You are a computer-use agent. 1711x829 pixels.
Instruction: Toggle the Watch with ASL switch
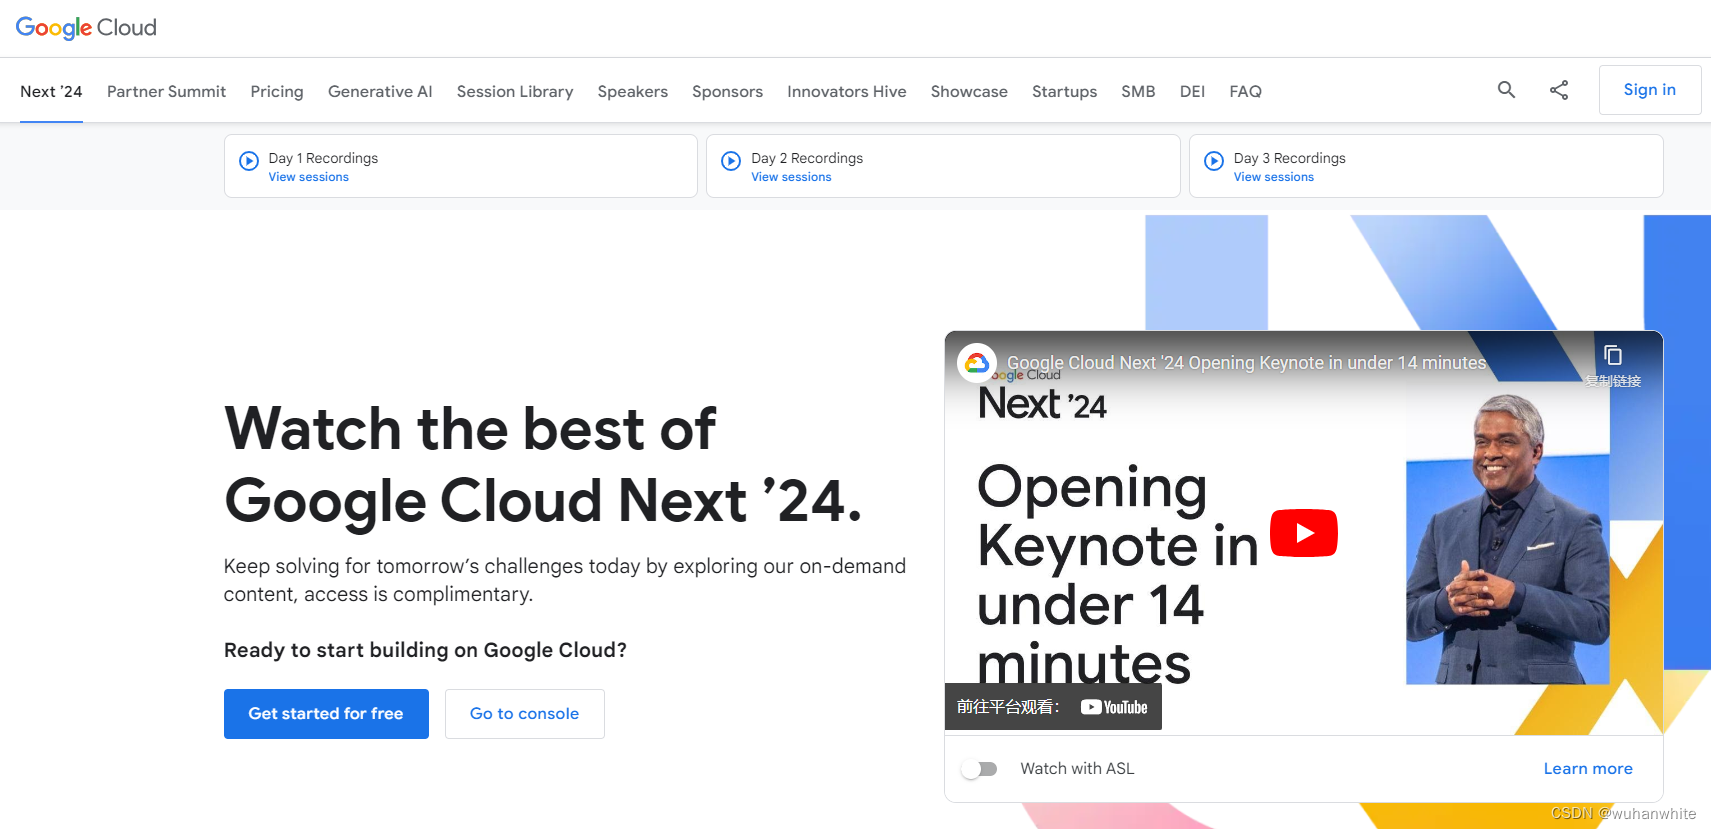(x=980, y=769)
